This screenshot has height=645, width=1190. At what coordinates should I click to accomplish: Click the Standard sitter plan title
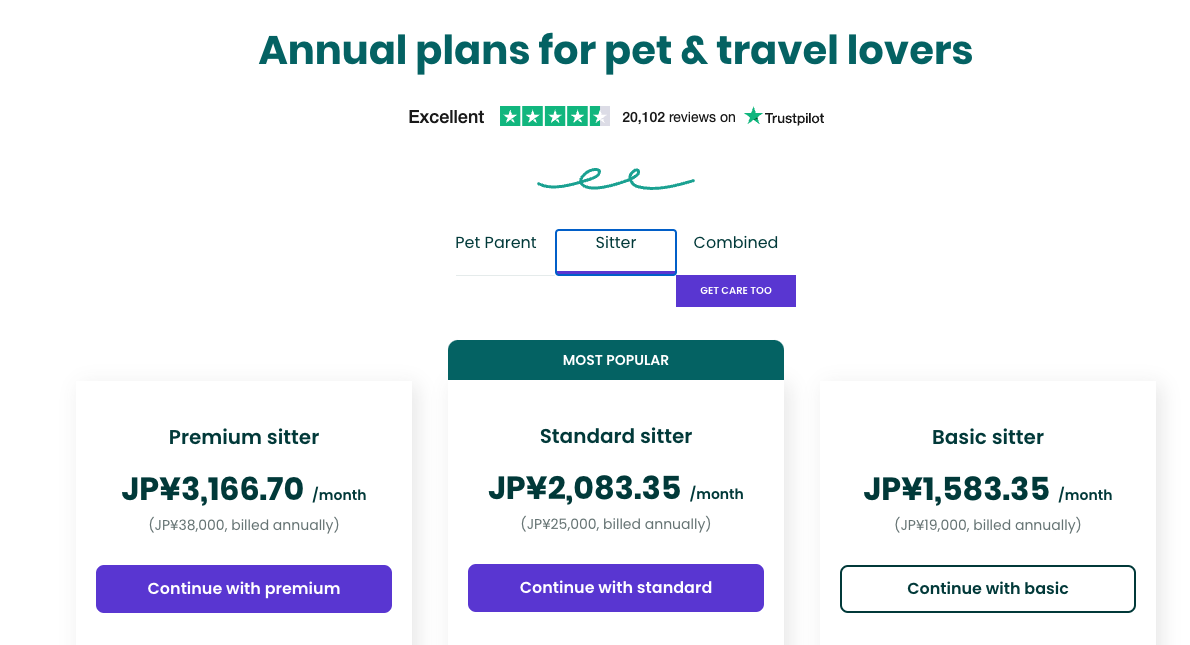coord(616,436)
